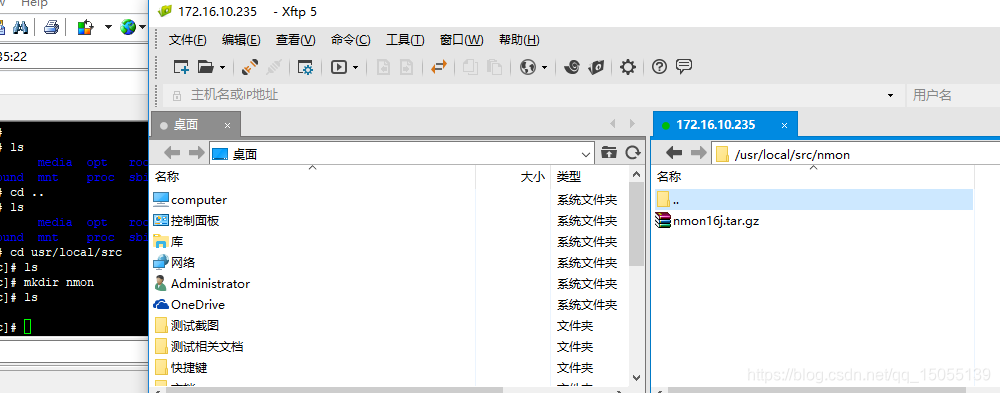This screenshot has height=393, width=1000.
Task: Refresh the local pane
Action: 633,152
